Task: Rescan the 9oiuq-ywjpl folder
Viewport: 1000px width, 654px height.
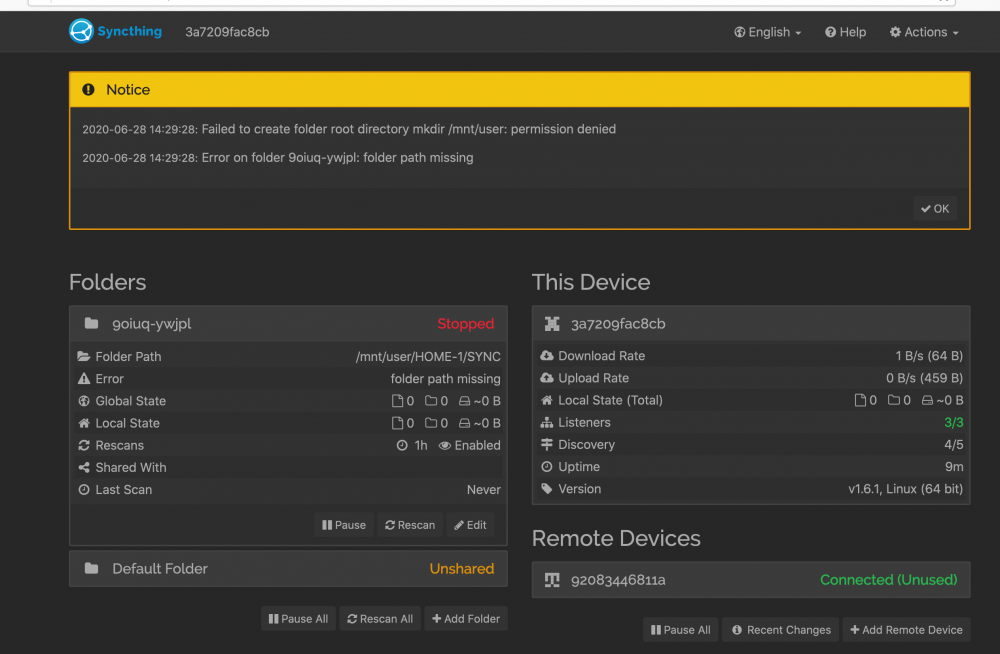Action: pyautogui.click(x=410, y=525)
